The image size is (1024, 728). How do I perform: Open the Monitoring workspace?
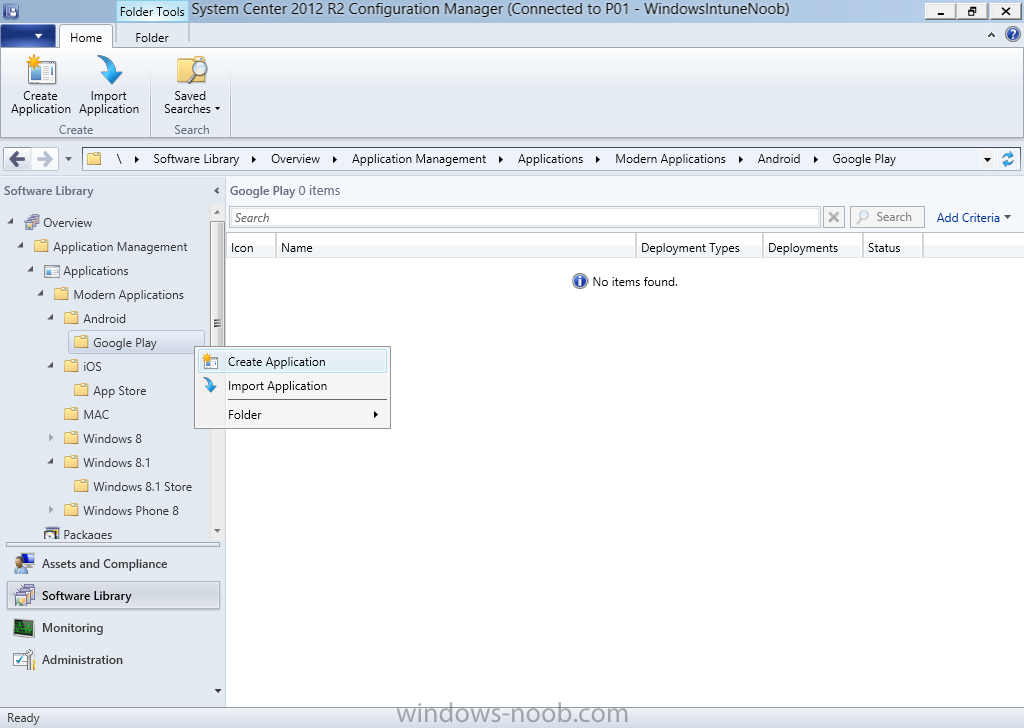pyautogui.click(x=113, y=627)
